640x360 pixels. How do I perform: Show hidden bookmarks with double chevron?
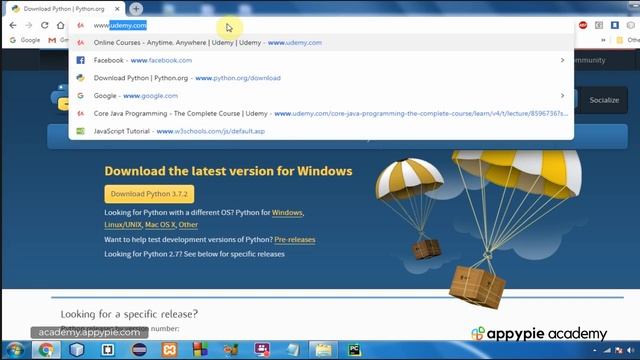603,40
